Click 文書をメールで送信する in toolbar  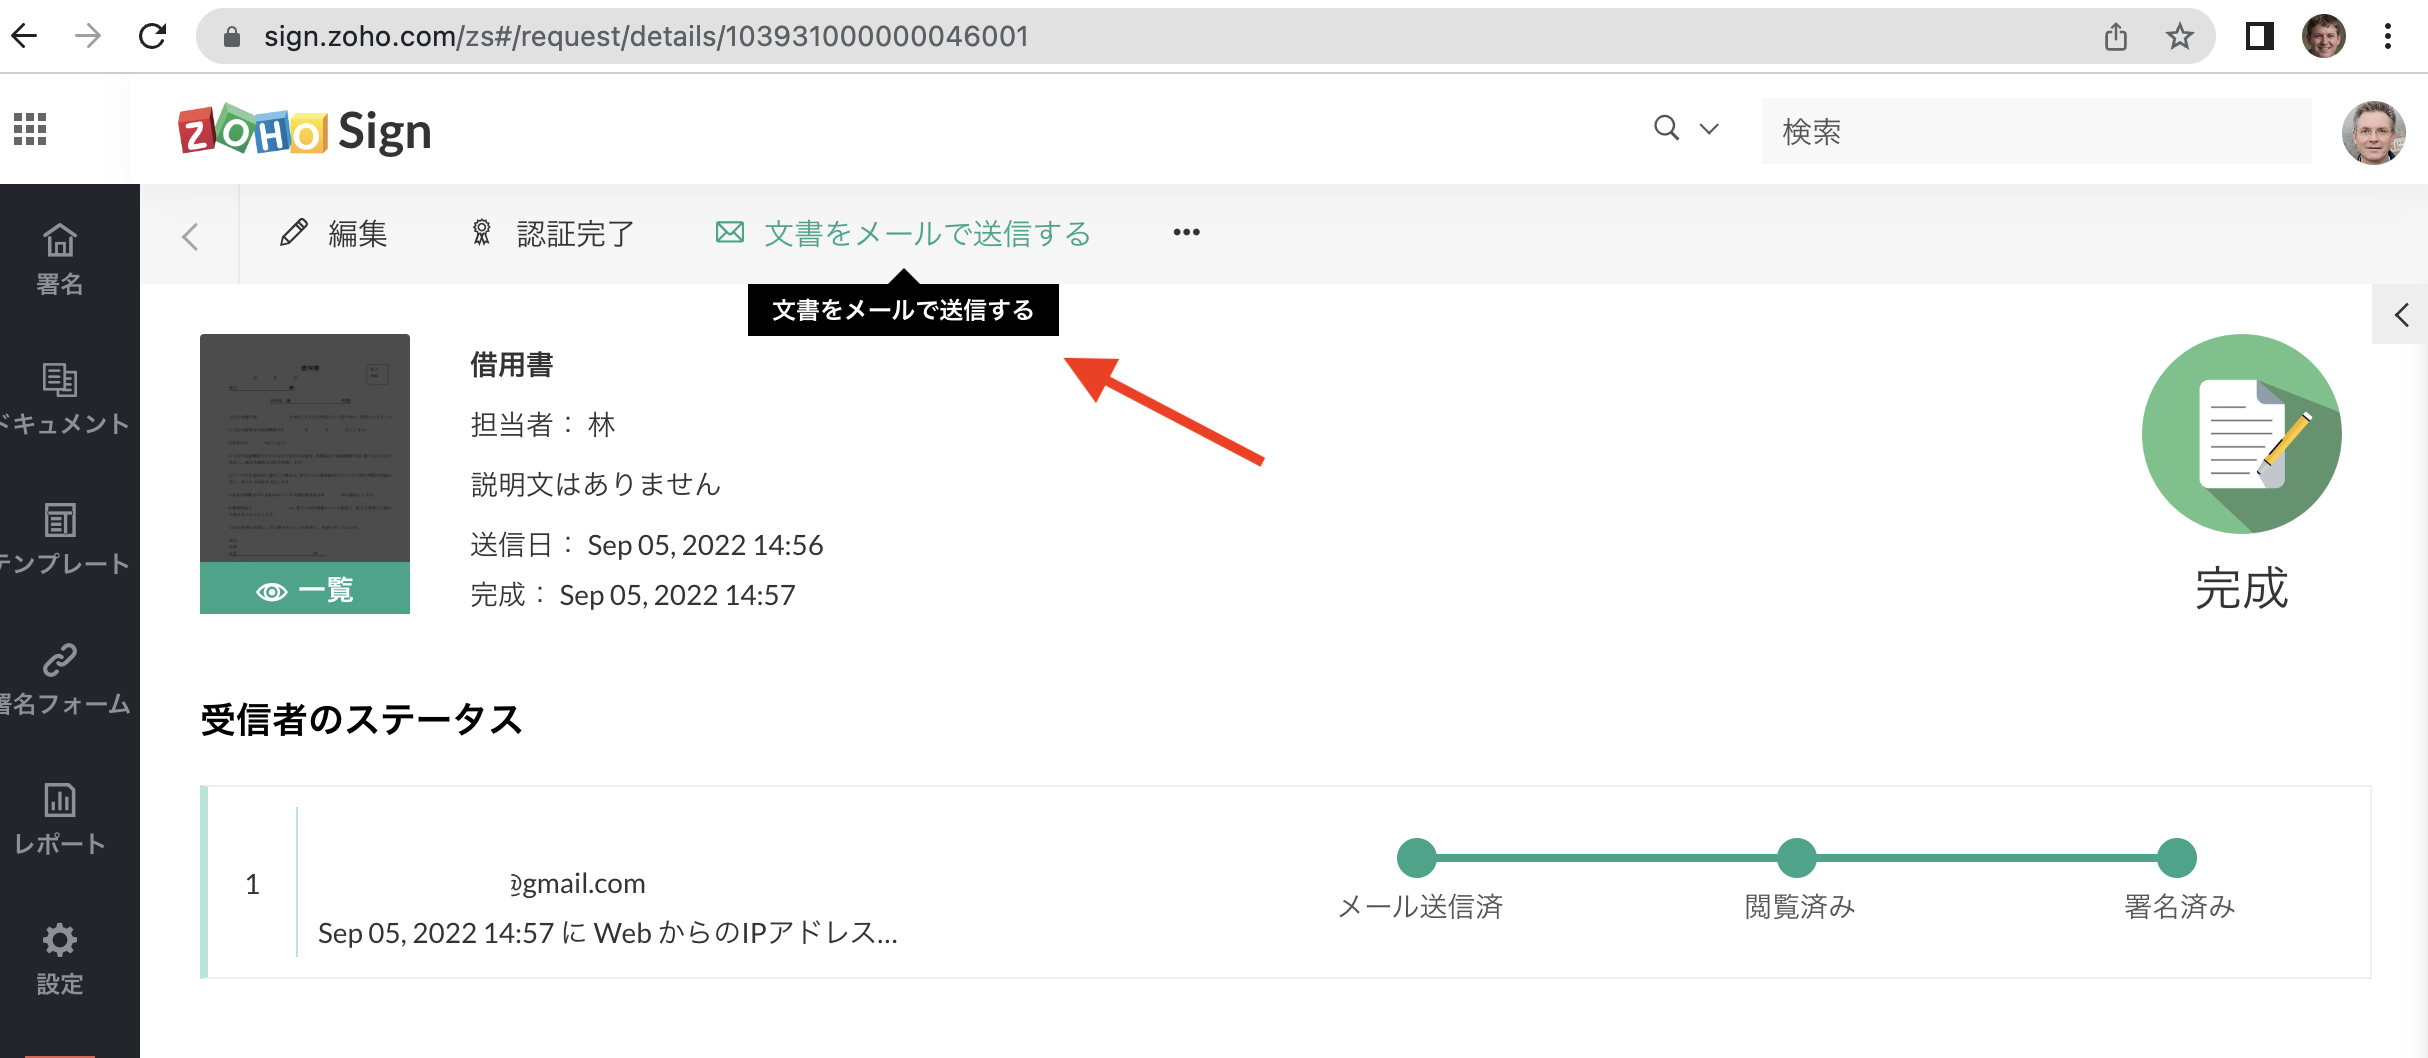tap(903, 234)
